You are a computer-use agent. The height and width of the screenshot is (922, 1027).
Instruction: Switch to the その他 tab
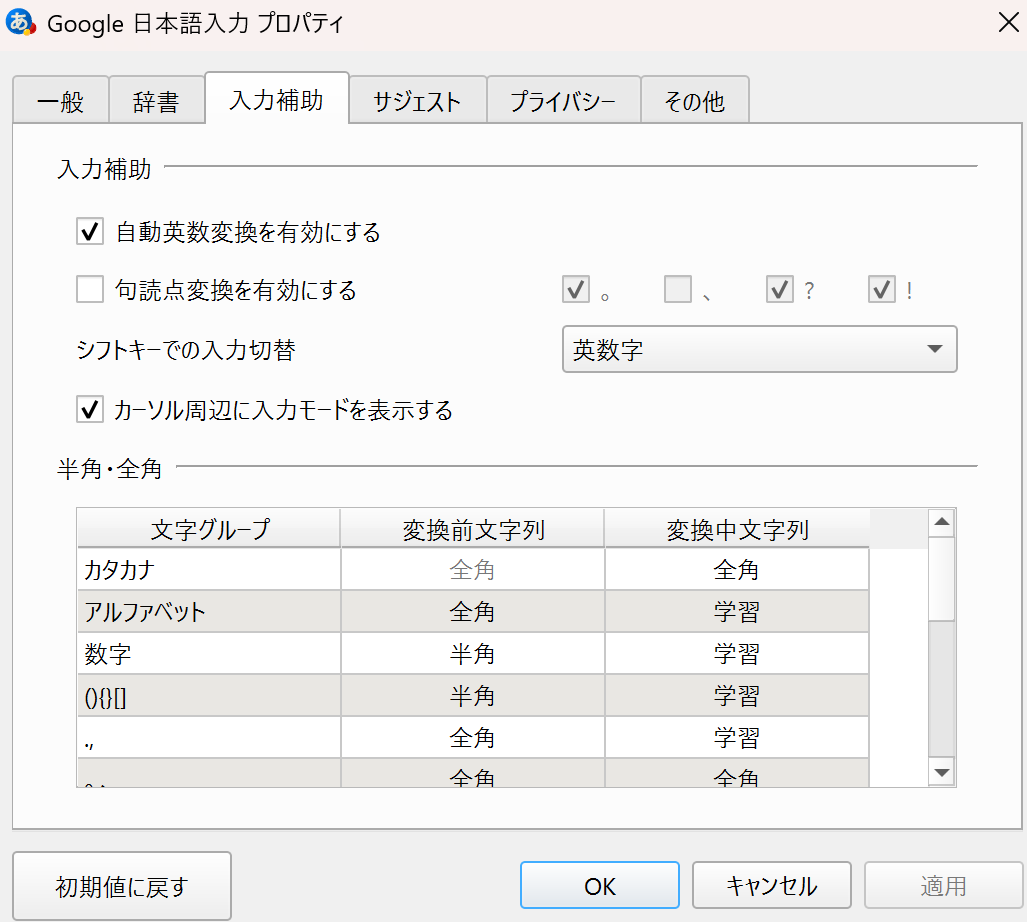tap(694, 101)
